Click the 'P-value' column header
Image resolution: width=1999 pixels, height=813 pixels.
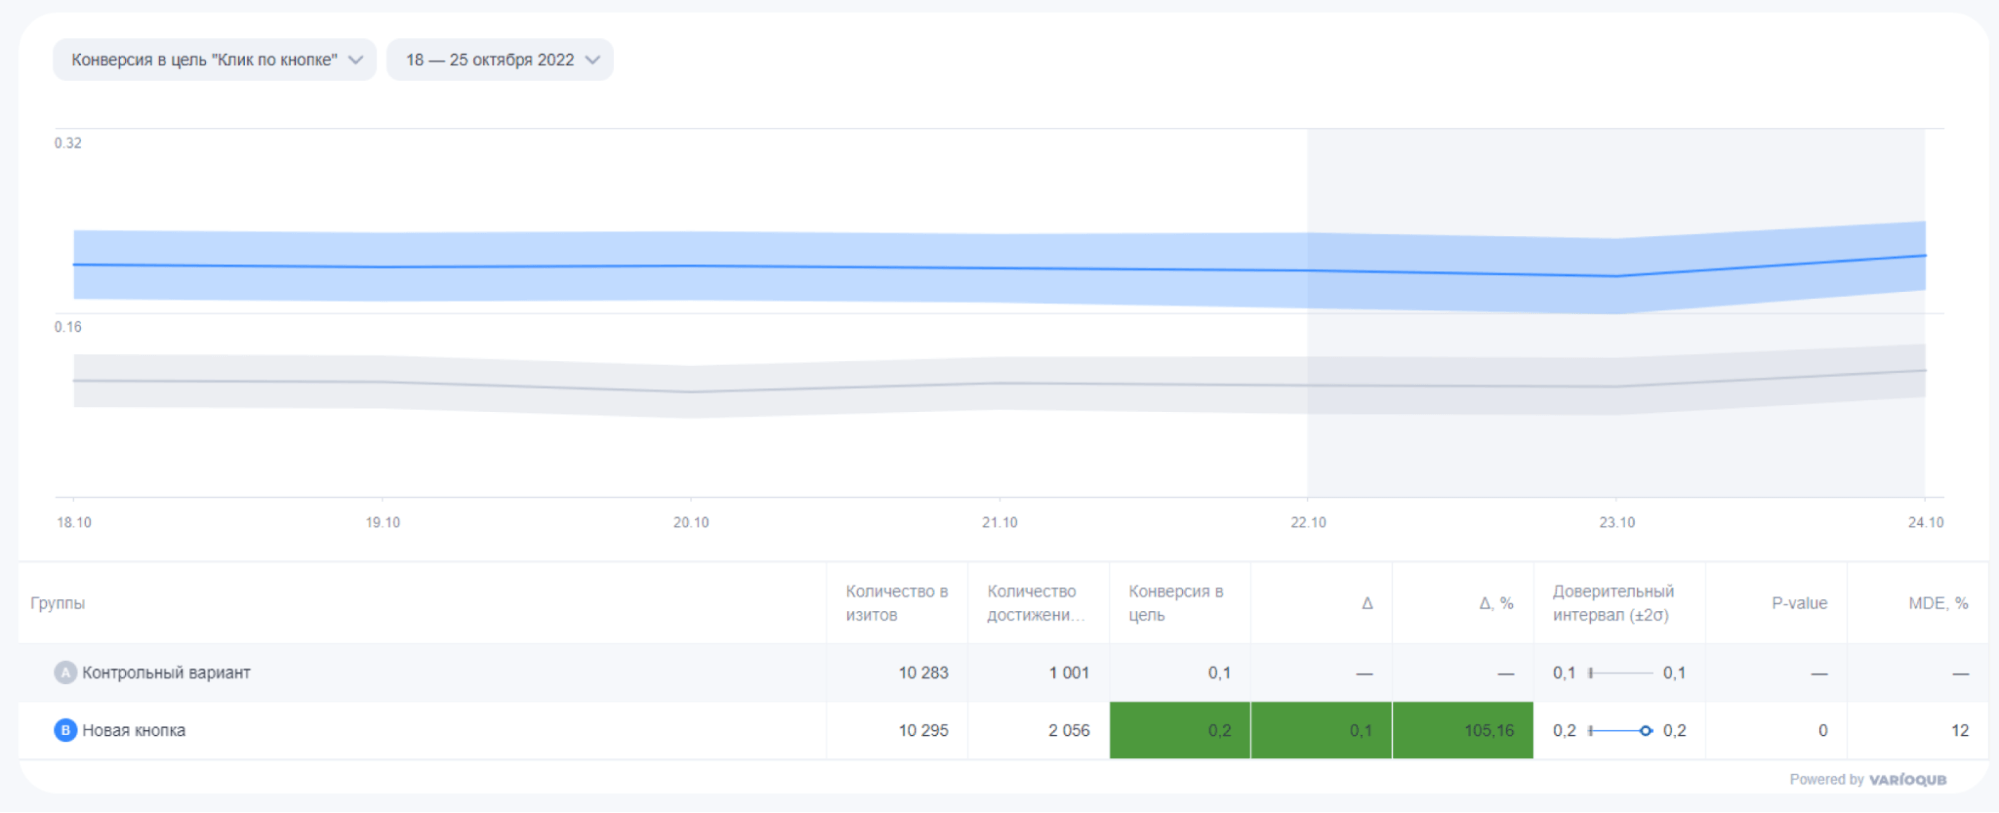[x=1799, y=603]
